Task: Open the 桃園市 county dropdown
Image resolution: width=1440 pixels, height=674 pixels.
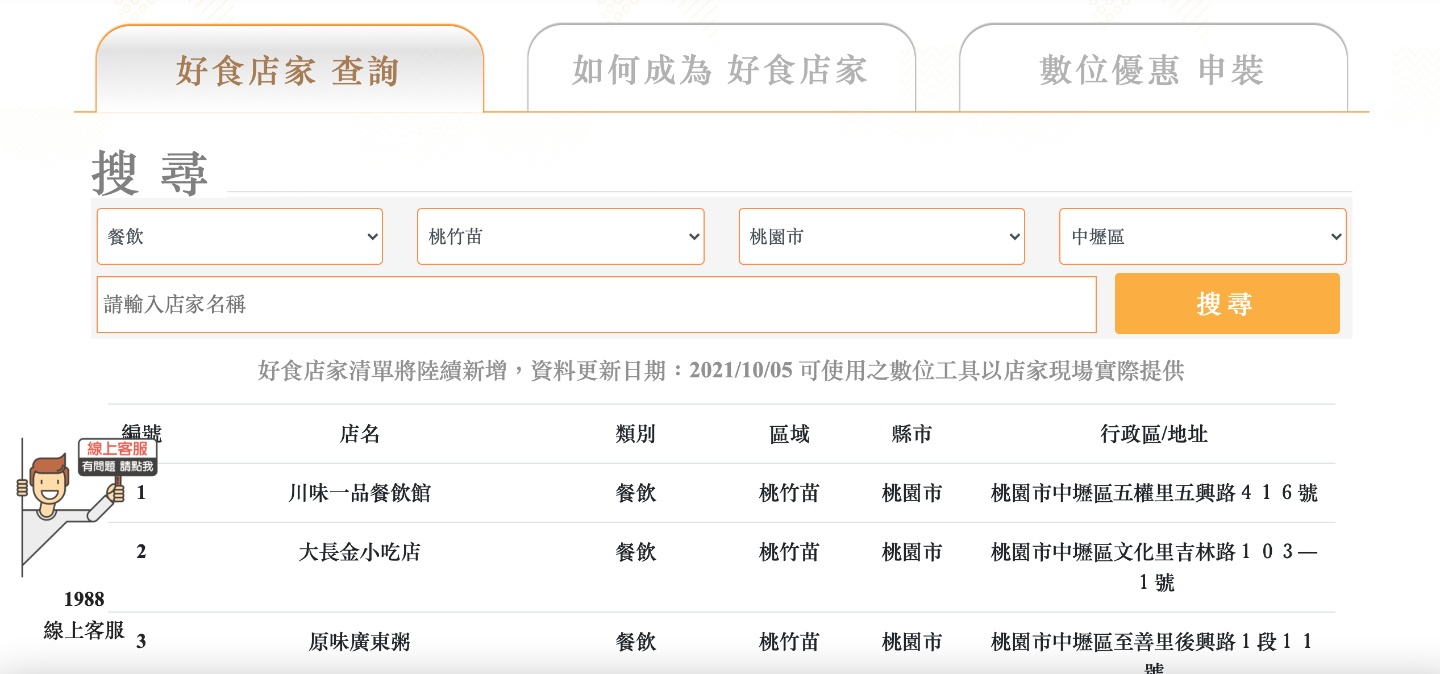Action: tap(881, 236)
